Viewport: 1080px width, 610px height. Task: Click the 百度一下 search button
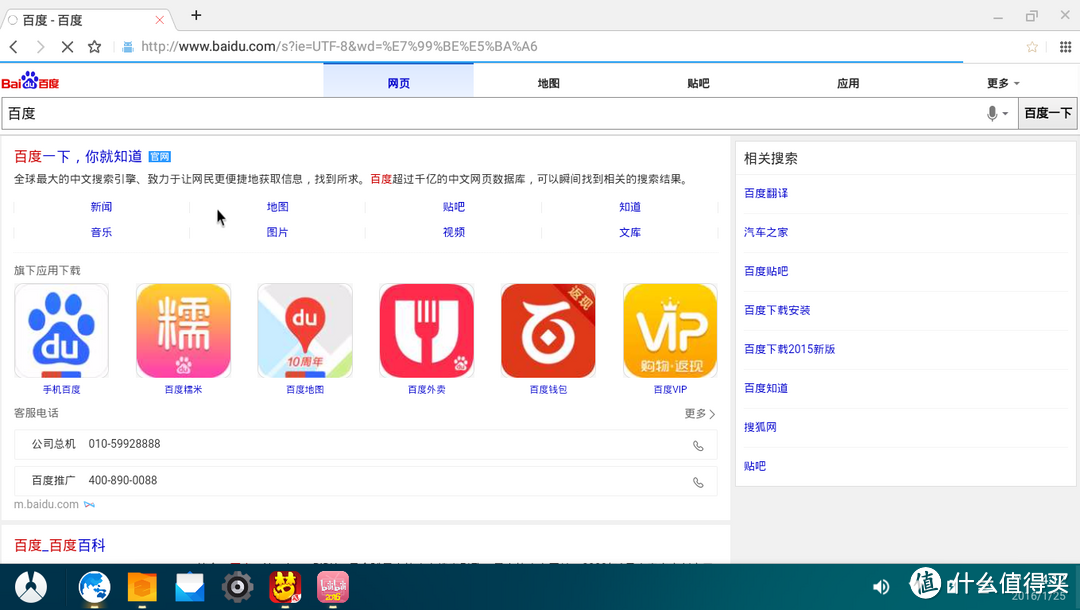pyautogui.click(x=1048, y=114)
